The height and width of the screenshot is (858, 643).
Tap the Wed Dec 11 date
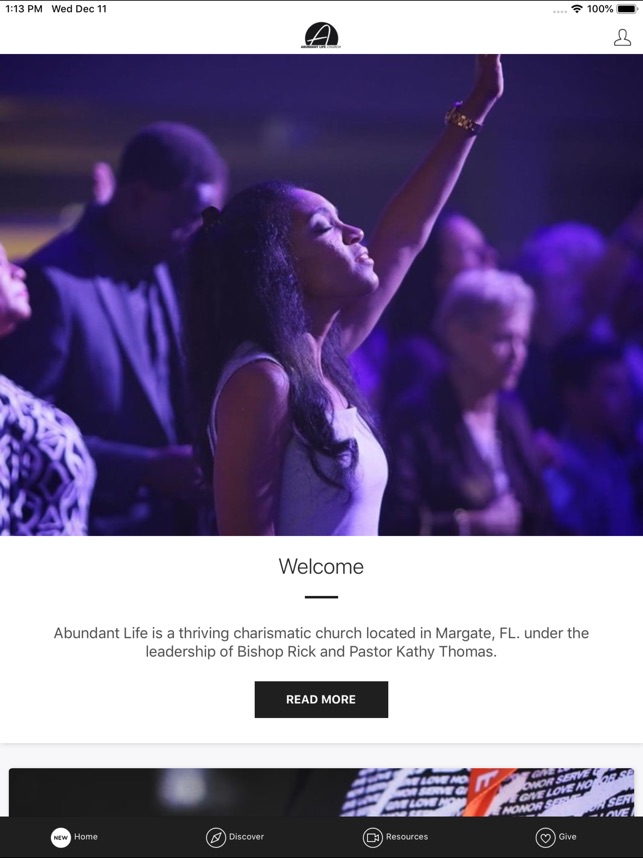pyautogui.click(x=79, y=9)
